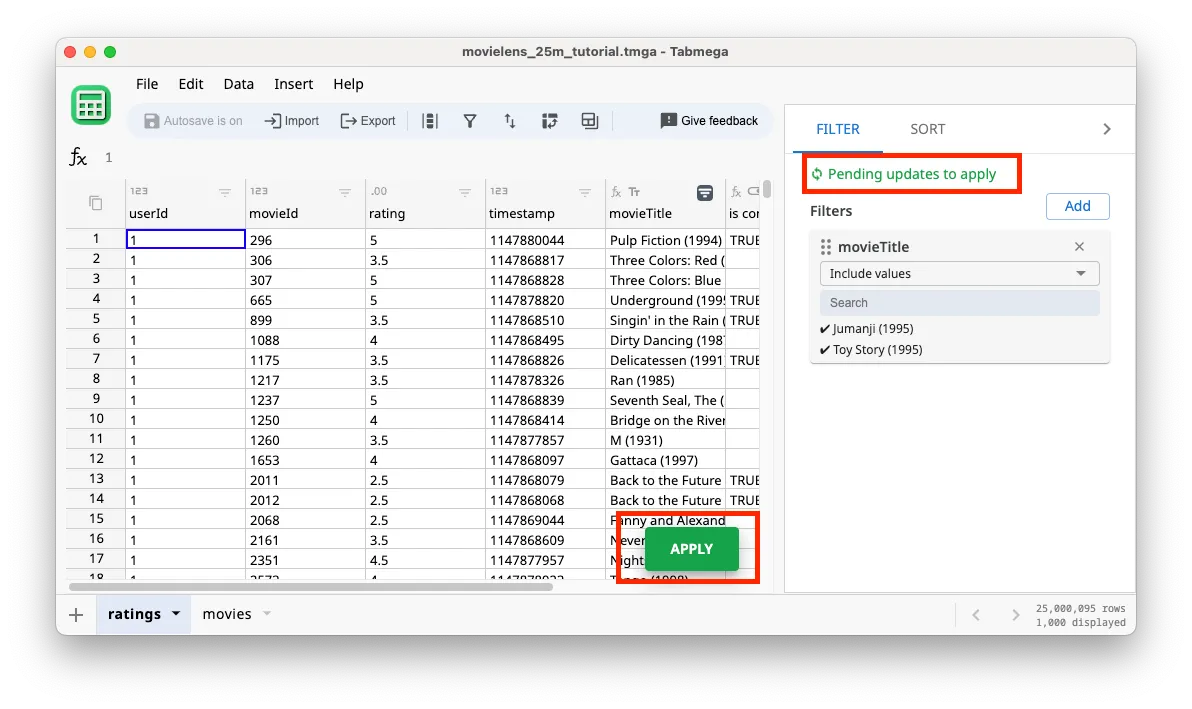Collapse the right panel using the chevron

[x=1106, y=128]
